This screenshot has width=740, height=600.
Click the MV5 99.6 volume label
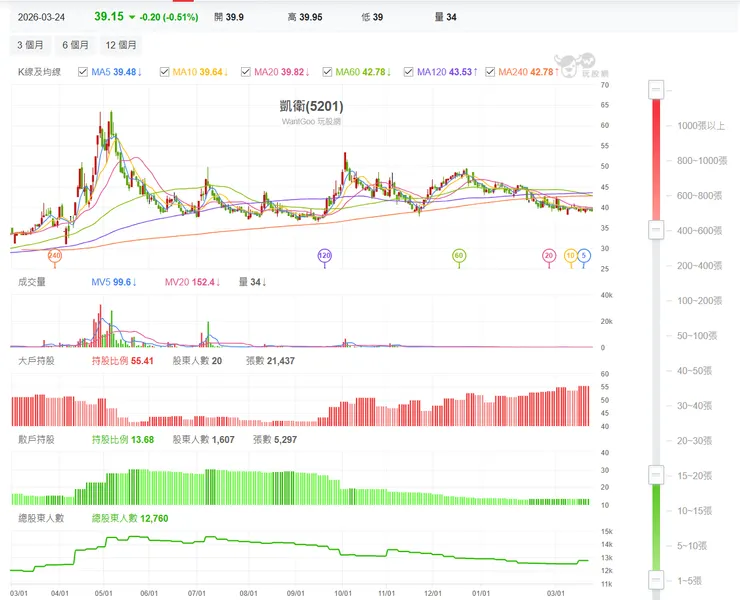(x=114, y=282)
